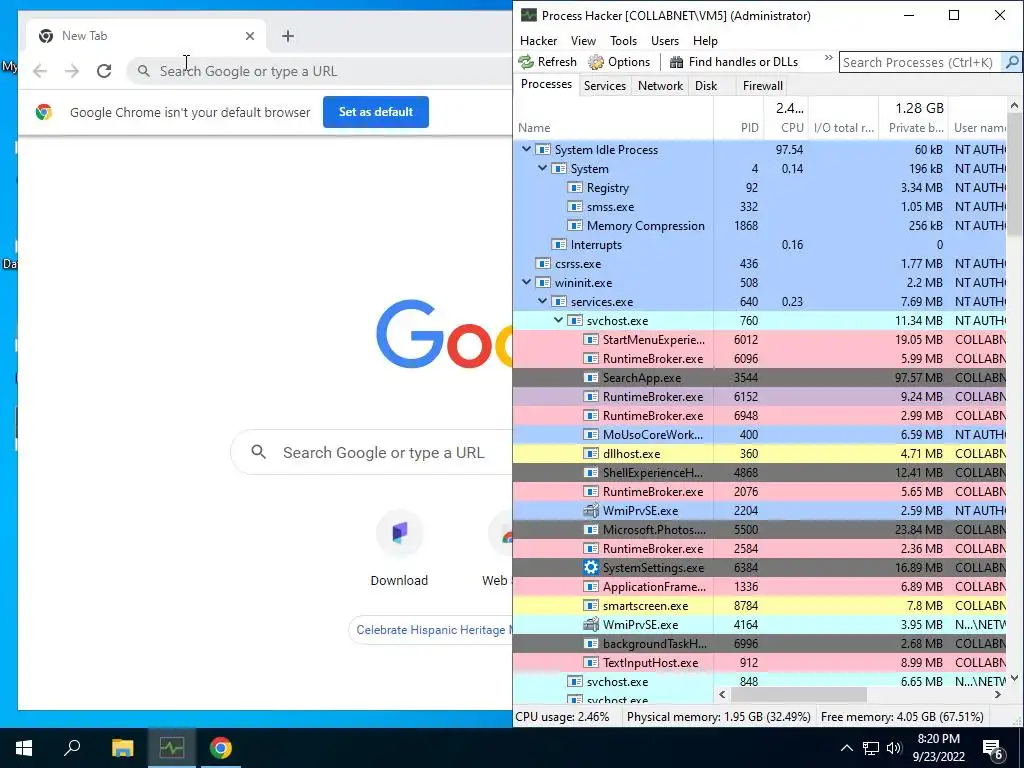Viewport: 1024px width, 768px height.
Task: Sort by the CPU column header
Action: pyautogui.click(x=786, y=118)
